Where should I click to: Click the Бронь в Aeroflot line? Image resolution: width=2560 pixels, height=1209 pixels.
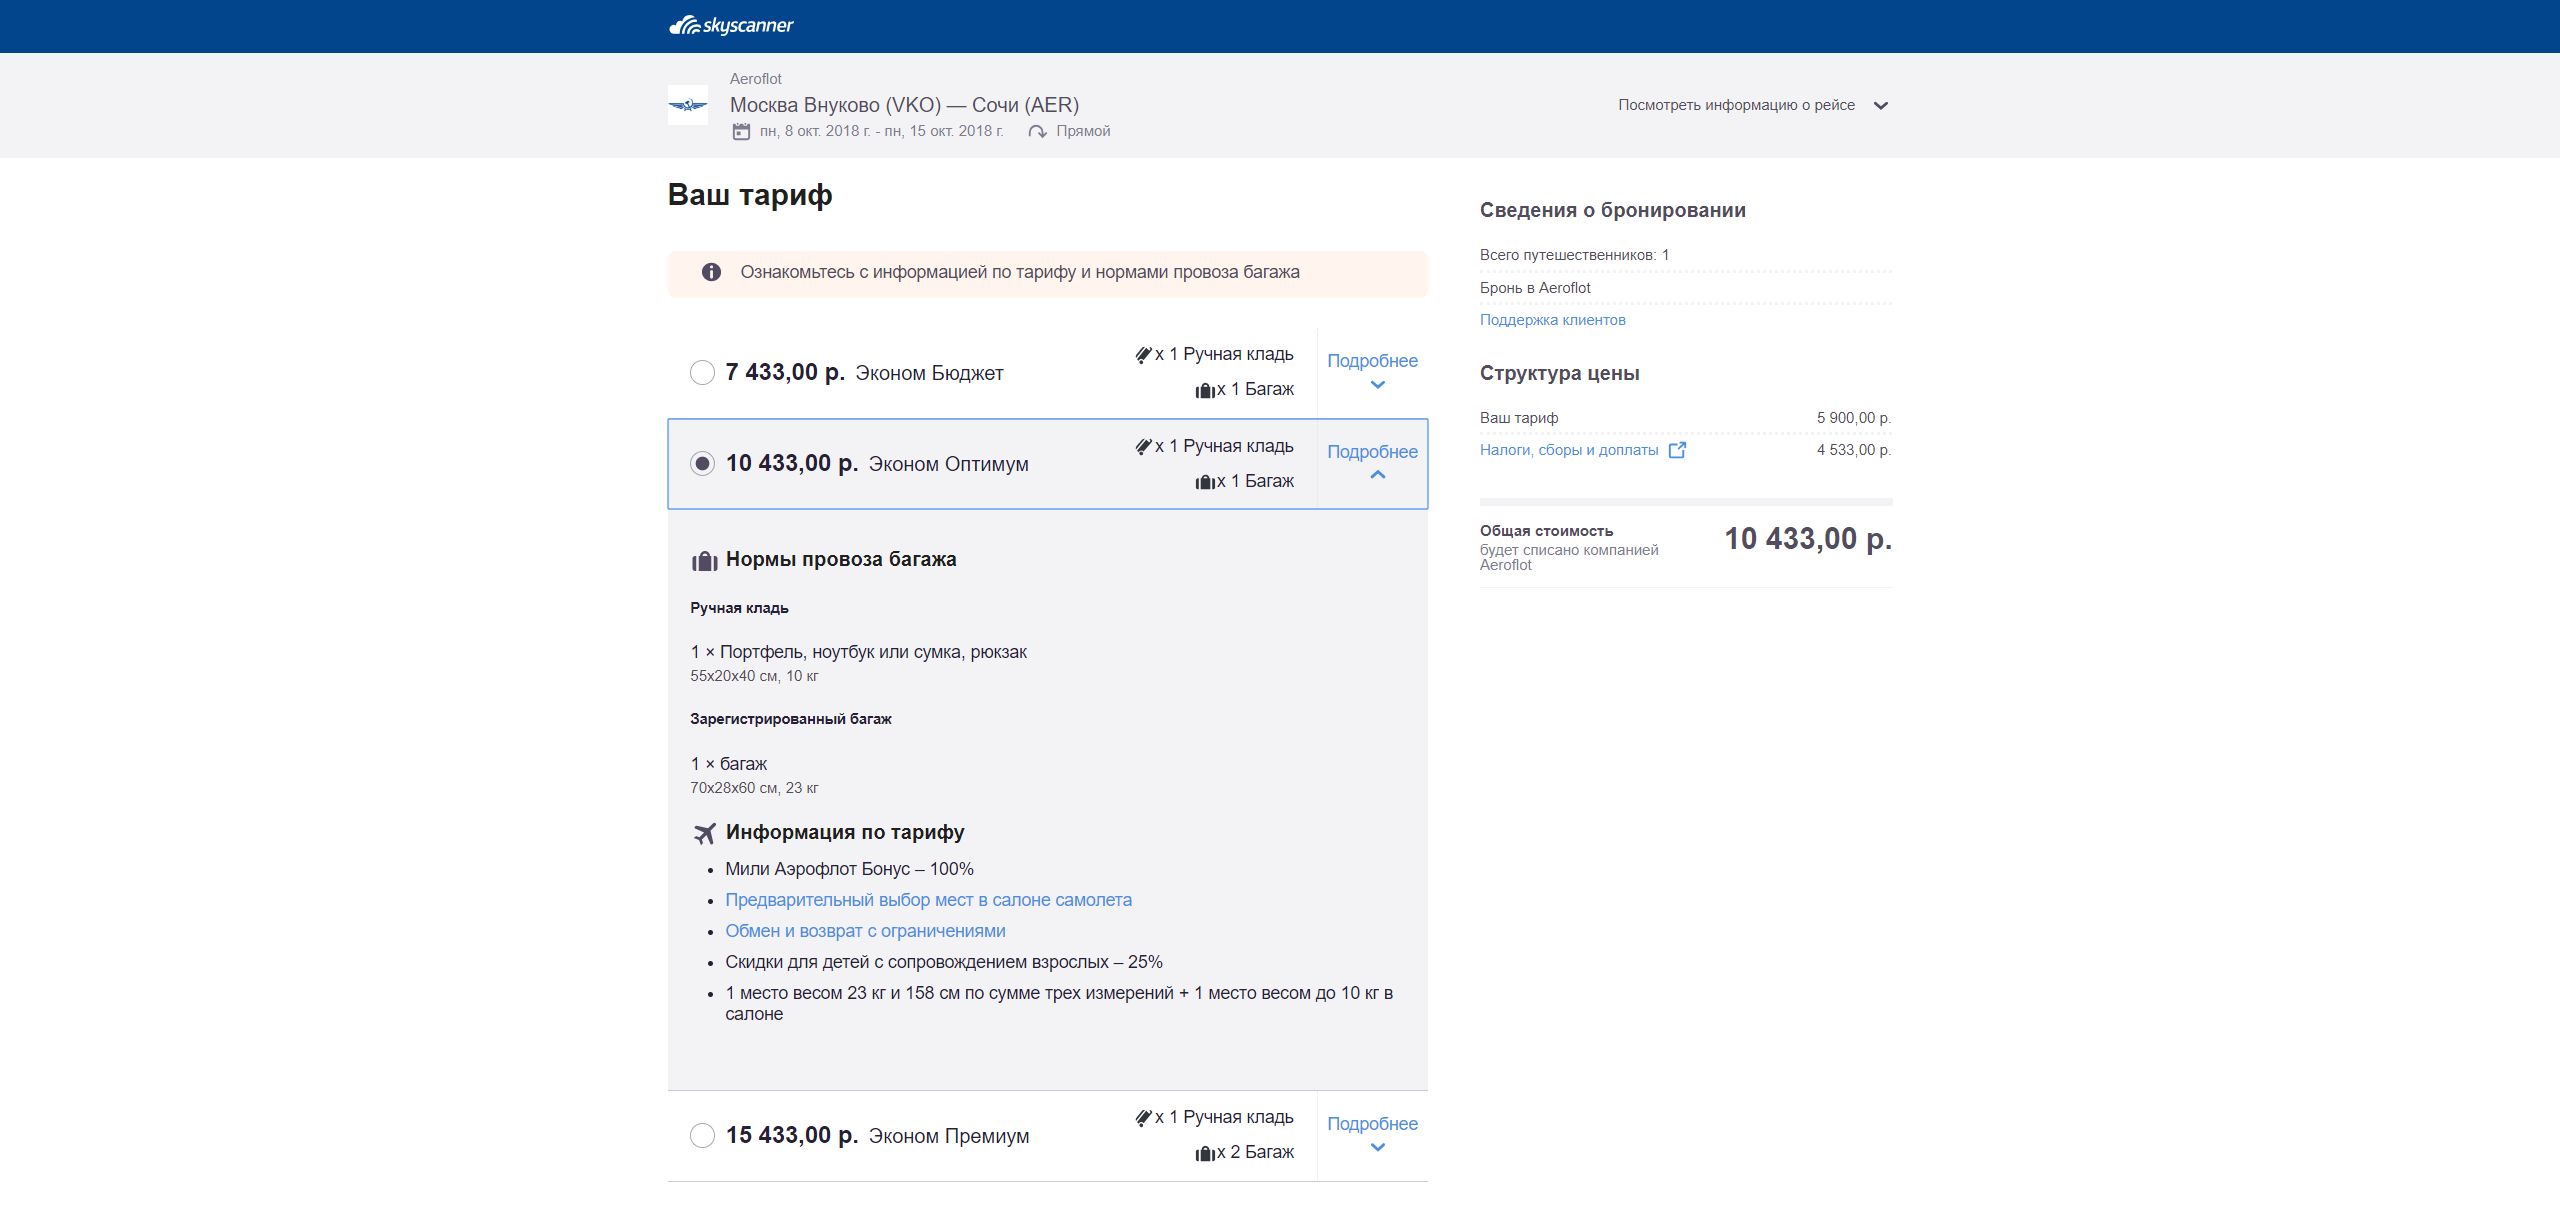pos(1535,288)
